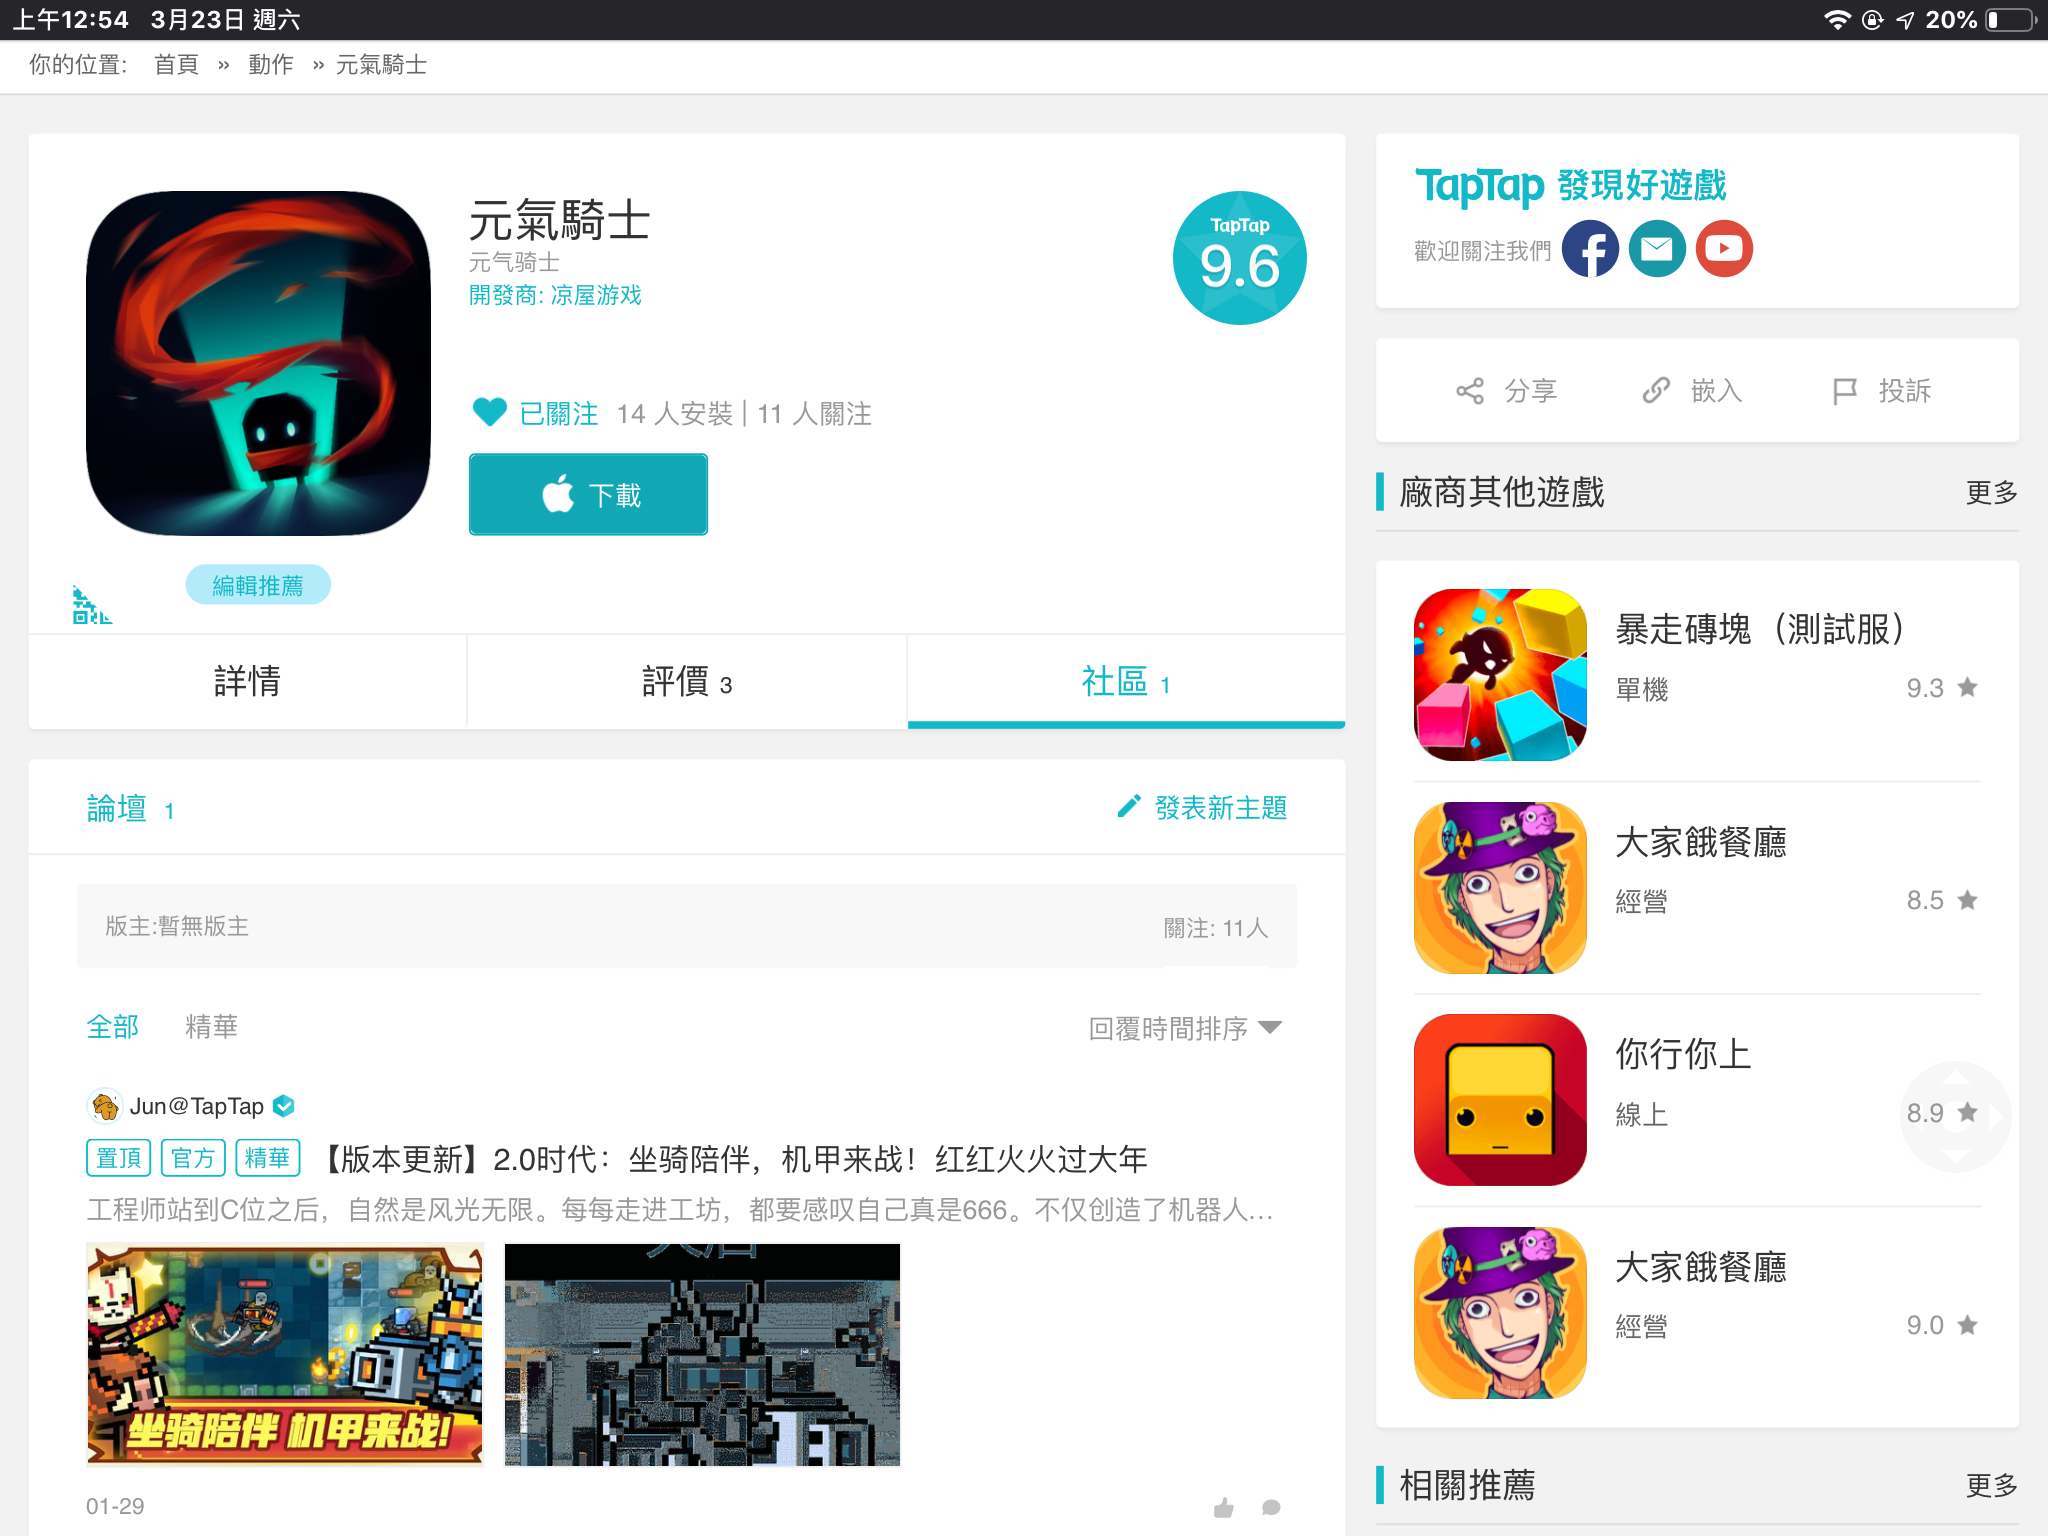Click 更多 beside 相關推薦
The width and height of the screenshot is (2048, 1536).
pyautogui.click(x=1991, y=1485)
